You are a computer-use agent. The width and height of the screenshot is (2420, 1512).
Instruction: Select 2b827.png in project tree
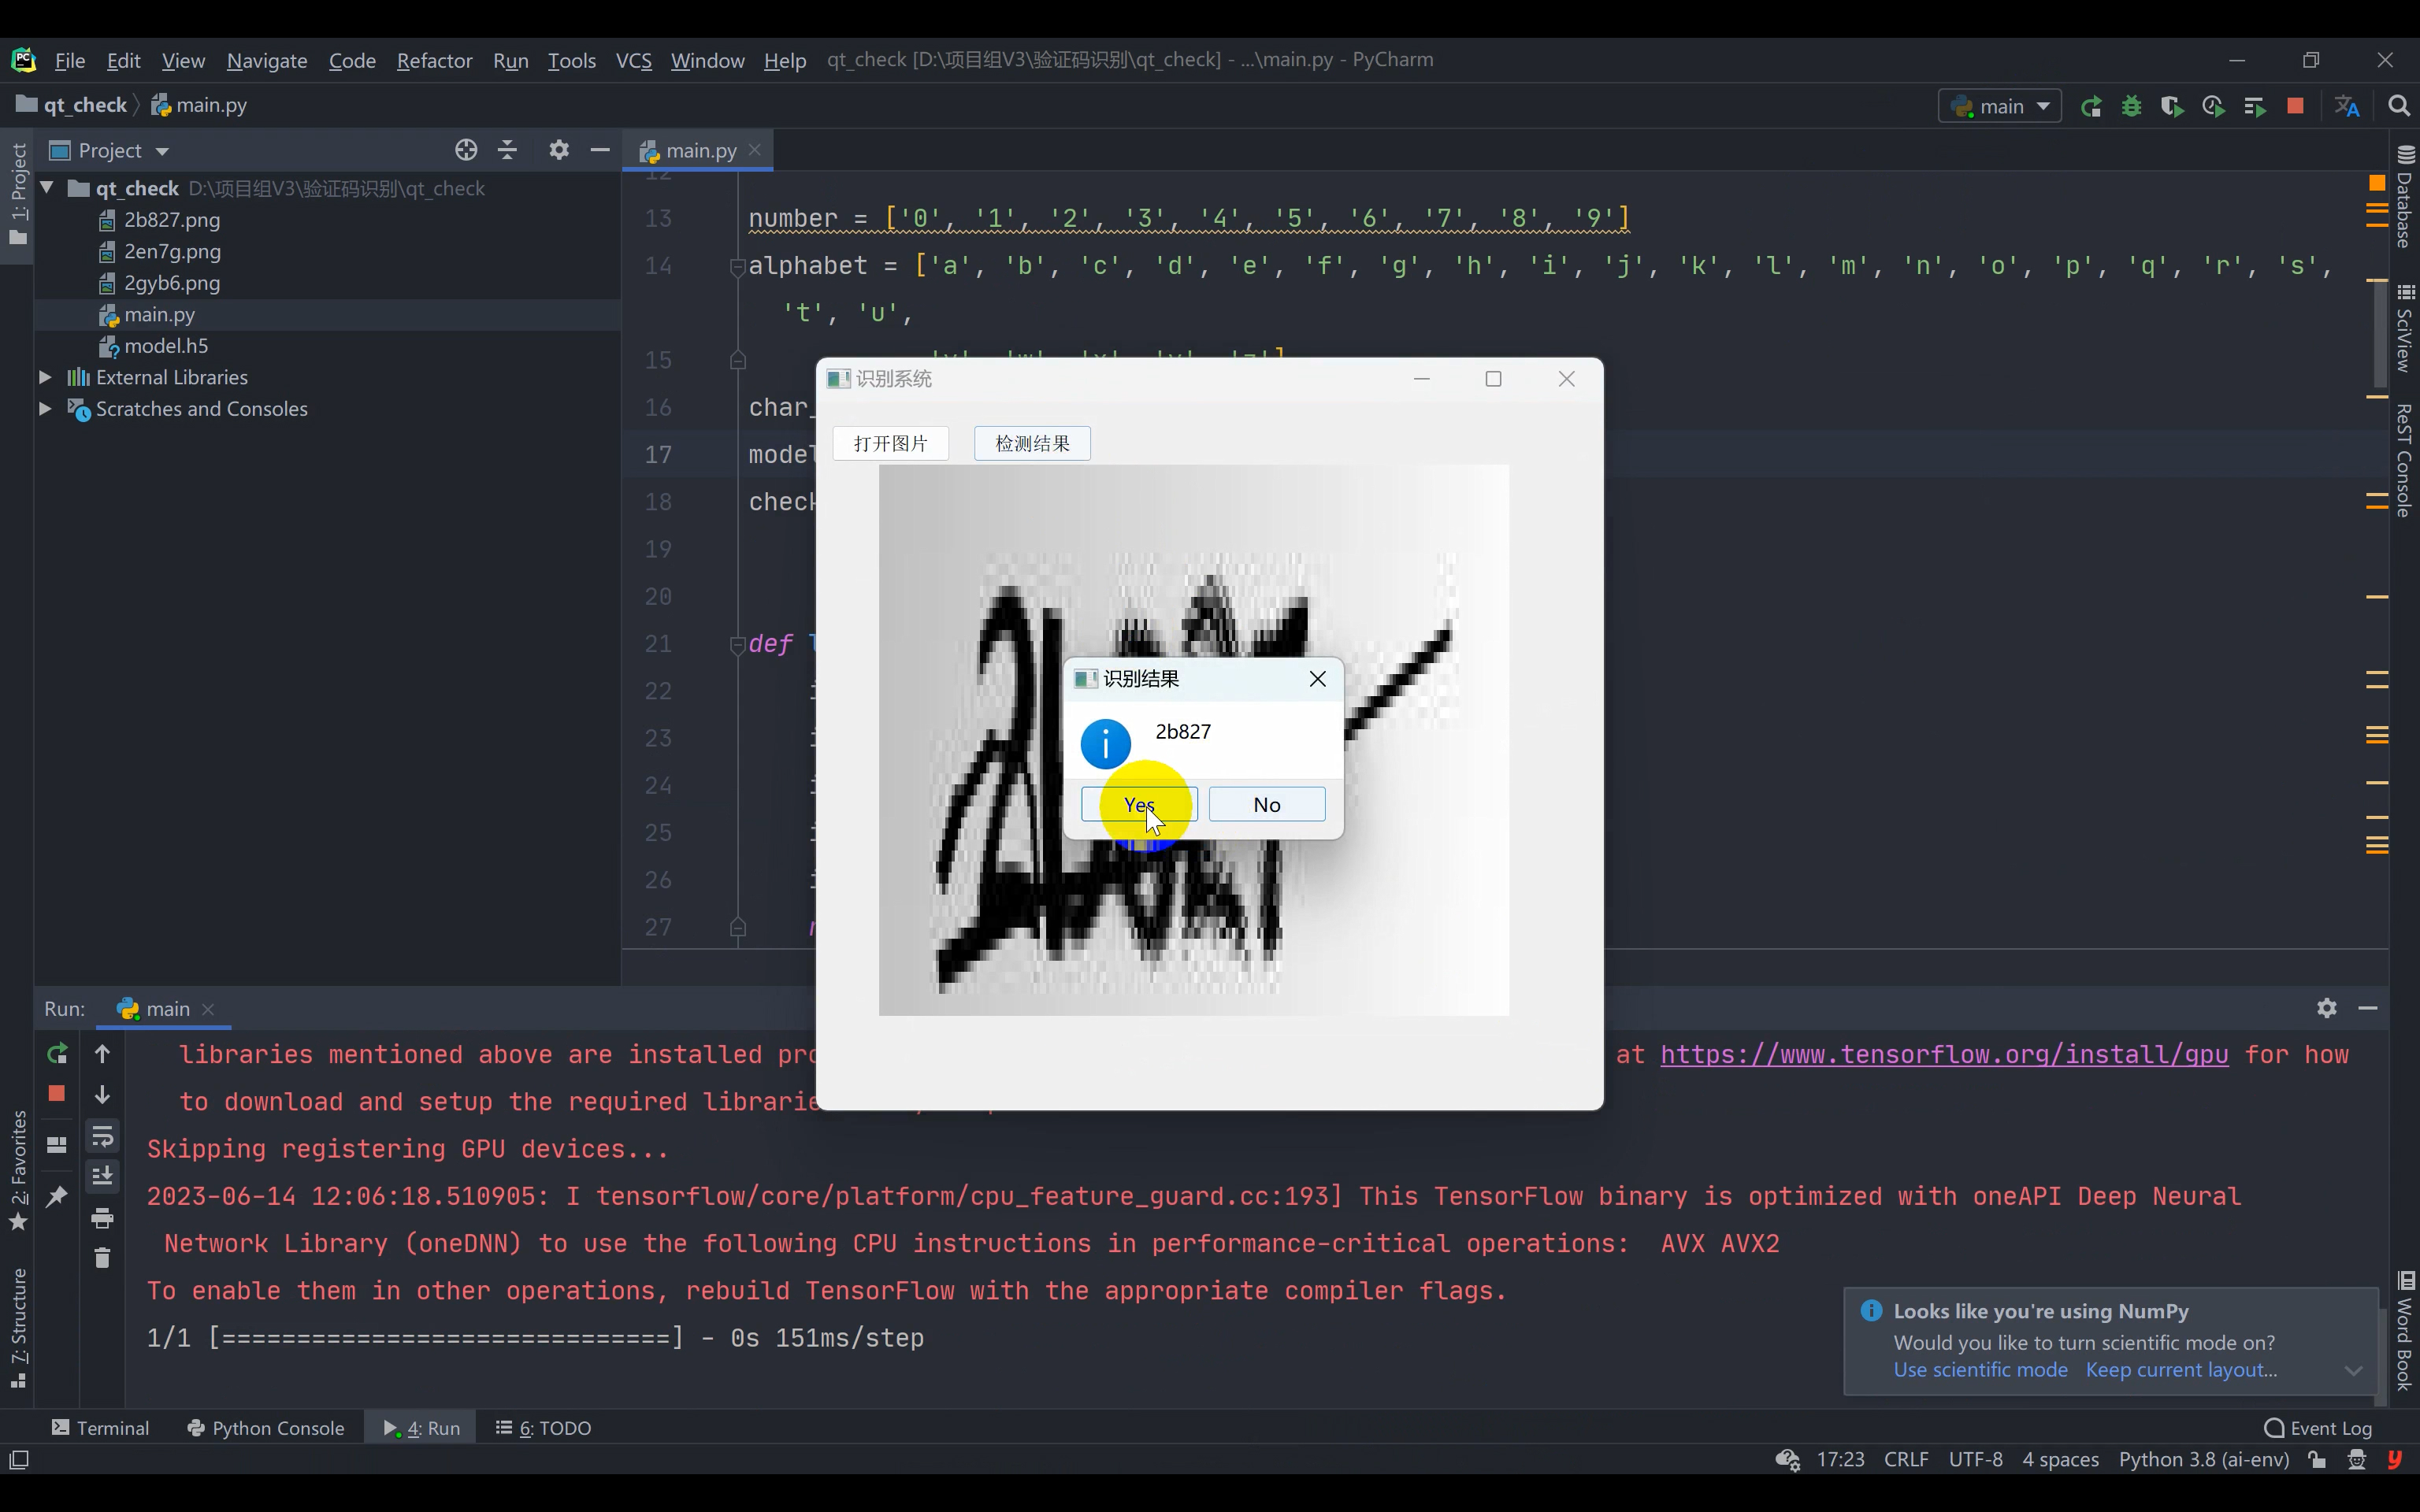point(171,220)
